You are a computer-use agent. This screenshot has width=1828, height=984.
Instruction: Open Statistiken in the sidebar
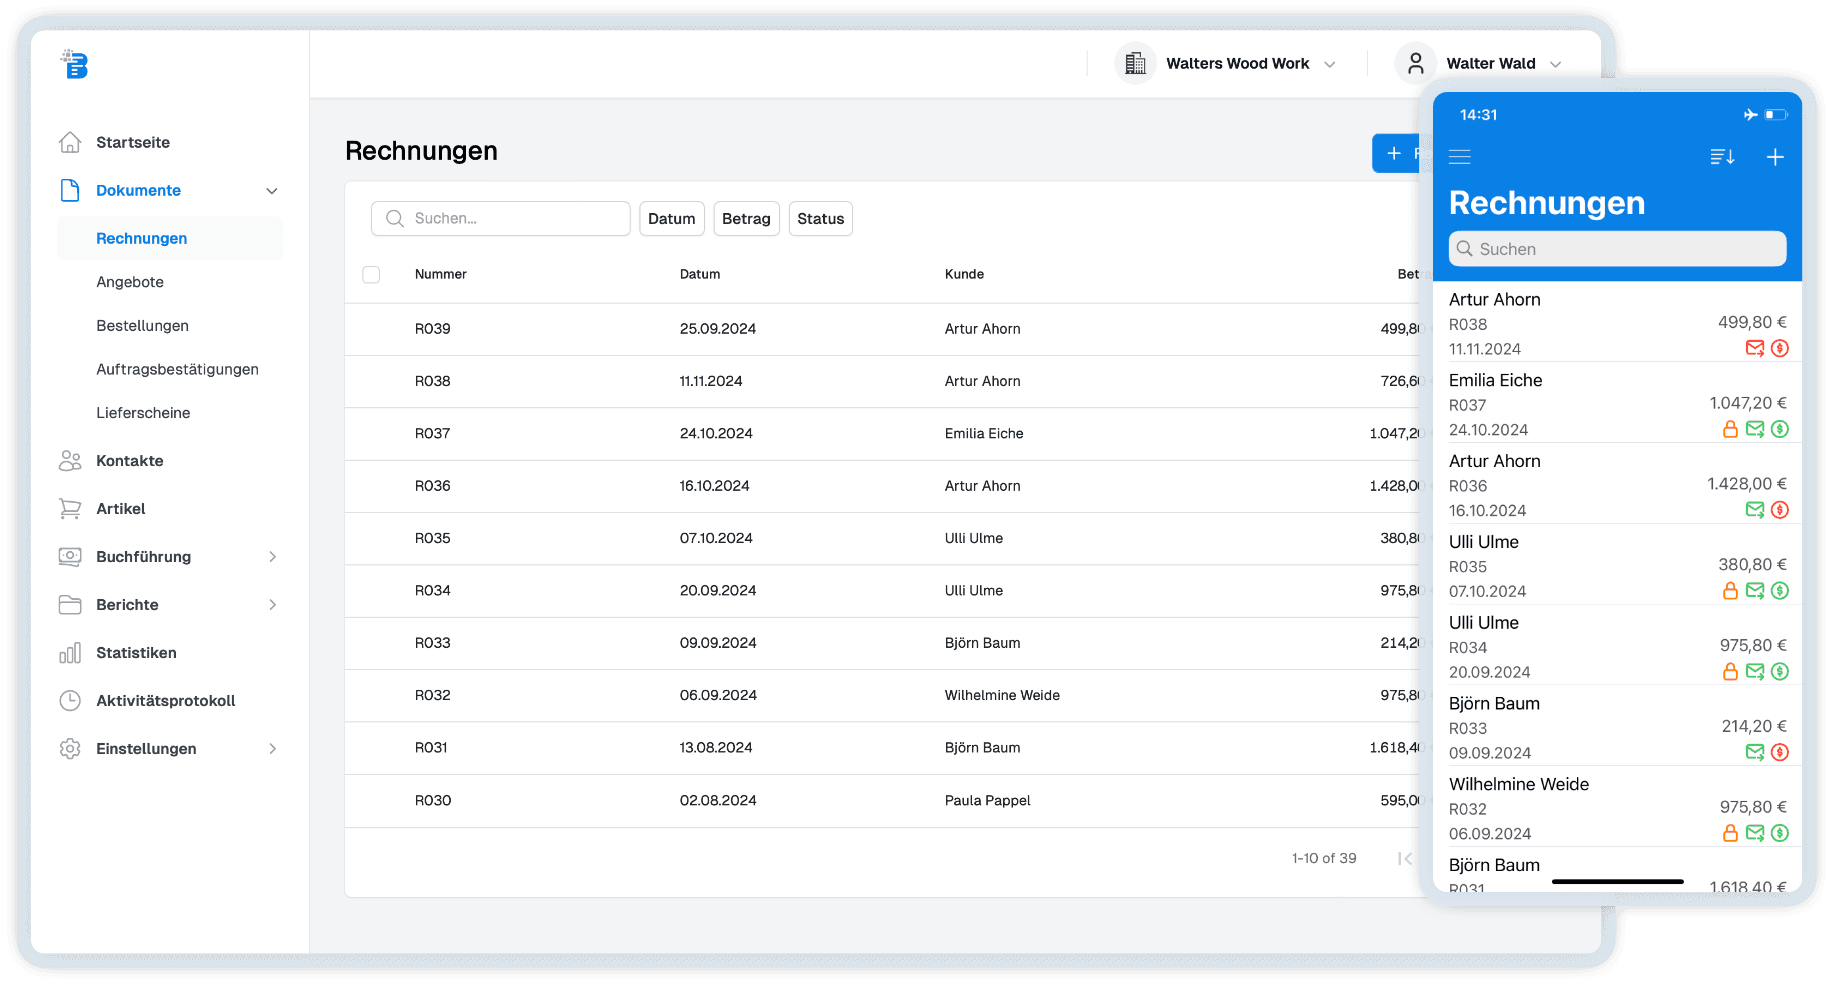(136, 652)
